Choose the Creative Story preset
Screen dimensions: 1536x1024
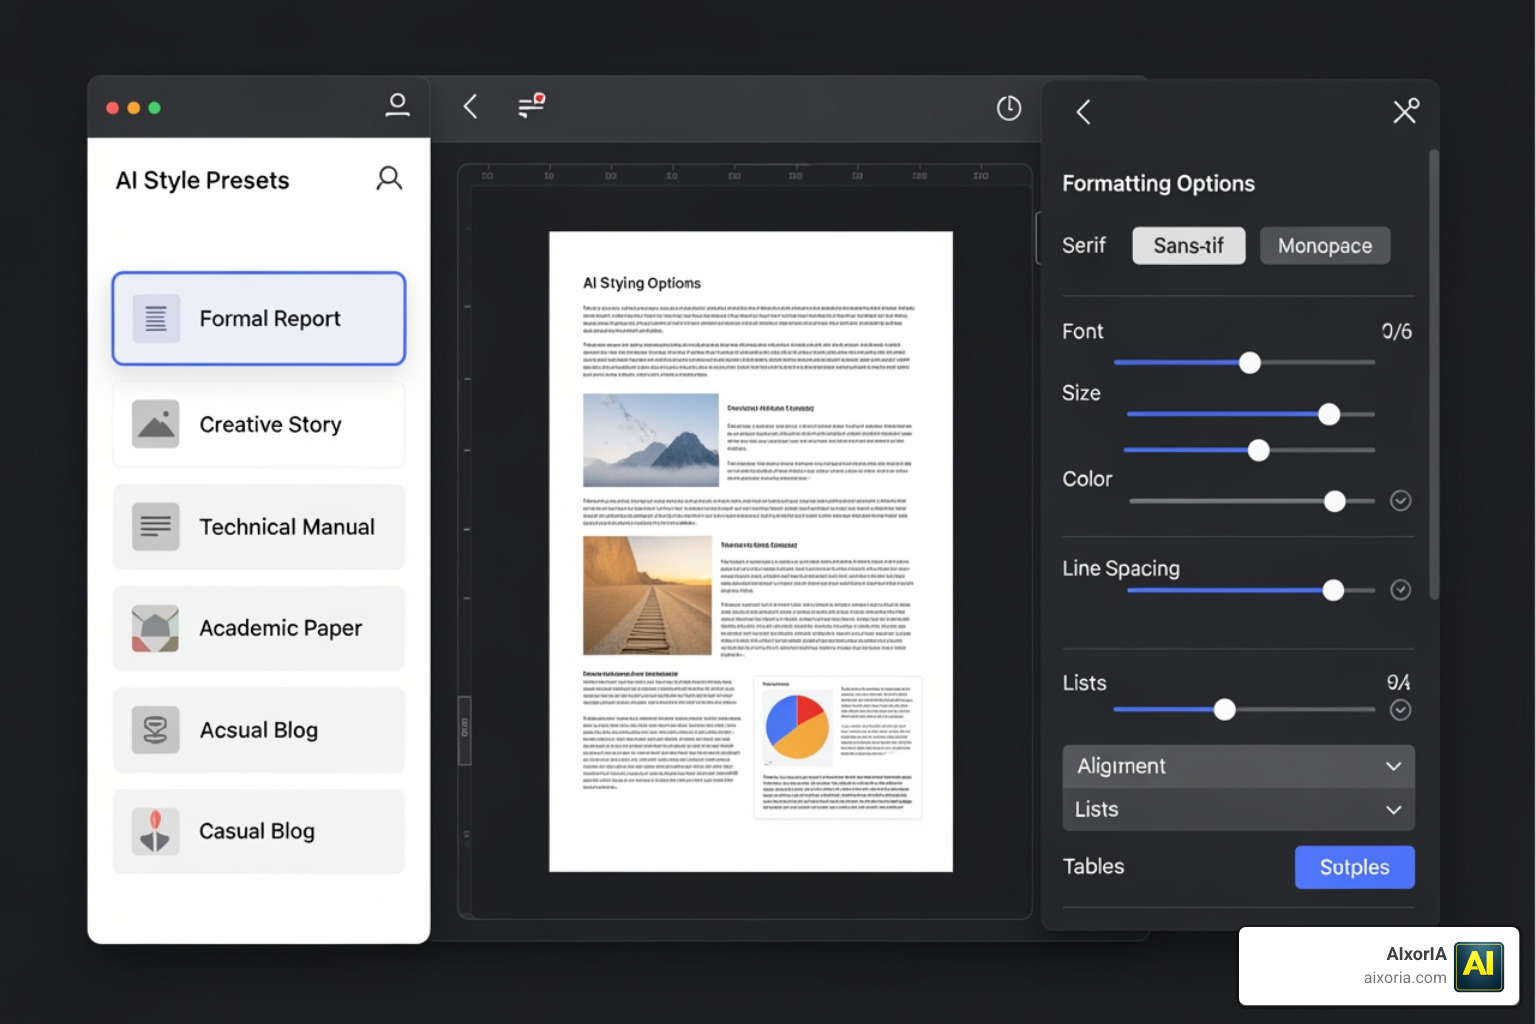(259, 424)
